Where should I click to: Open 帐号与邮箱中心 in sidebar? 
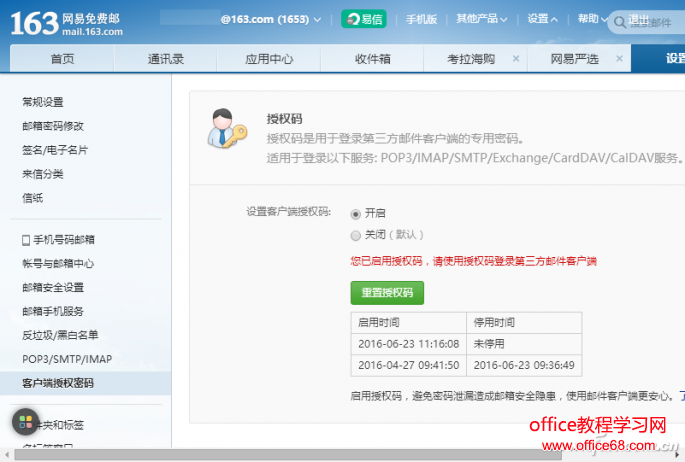coord(58,264)
